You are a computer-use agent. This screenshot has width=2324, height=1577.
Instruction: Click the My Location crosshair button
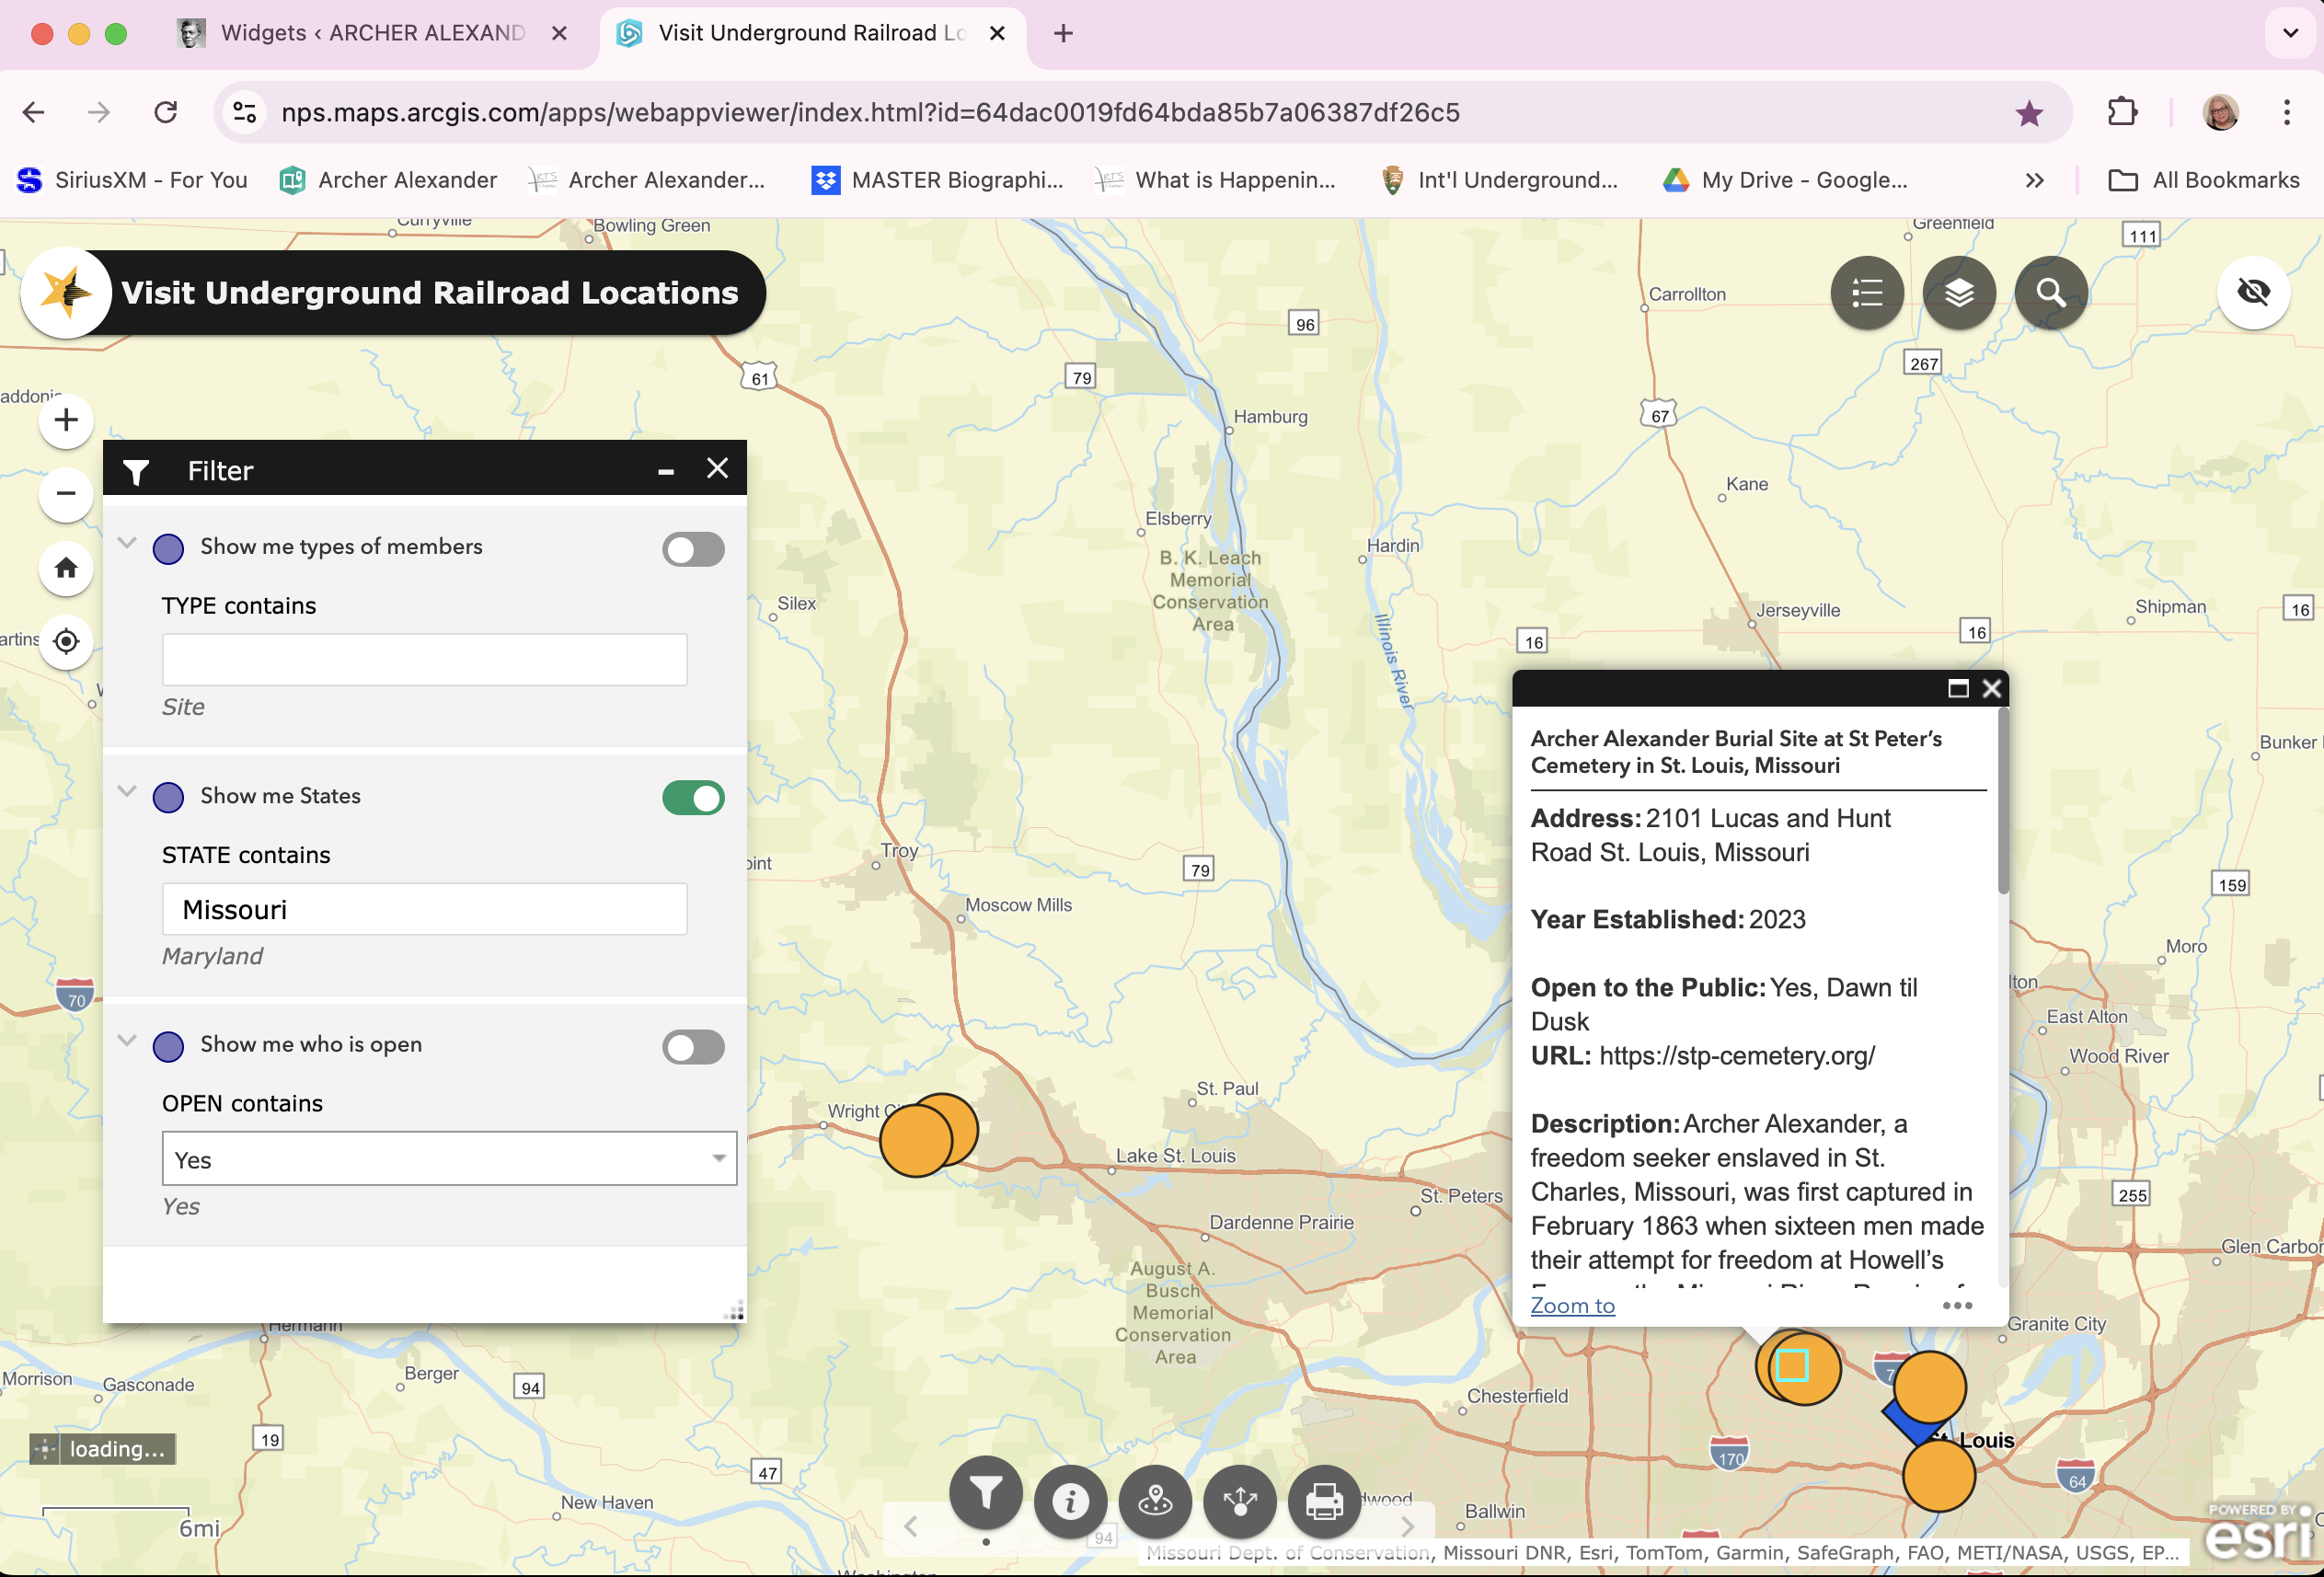(66, 641)
